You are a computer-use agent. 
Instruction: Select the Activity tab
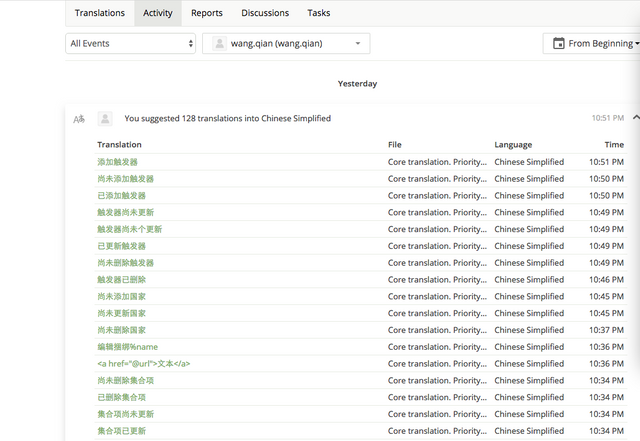click(158, 13)
